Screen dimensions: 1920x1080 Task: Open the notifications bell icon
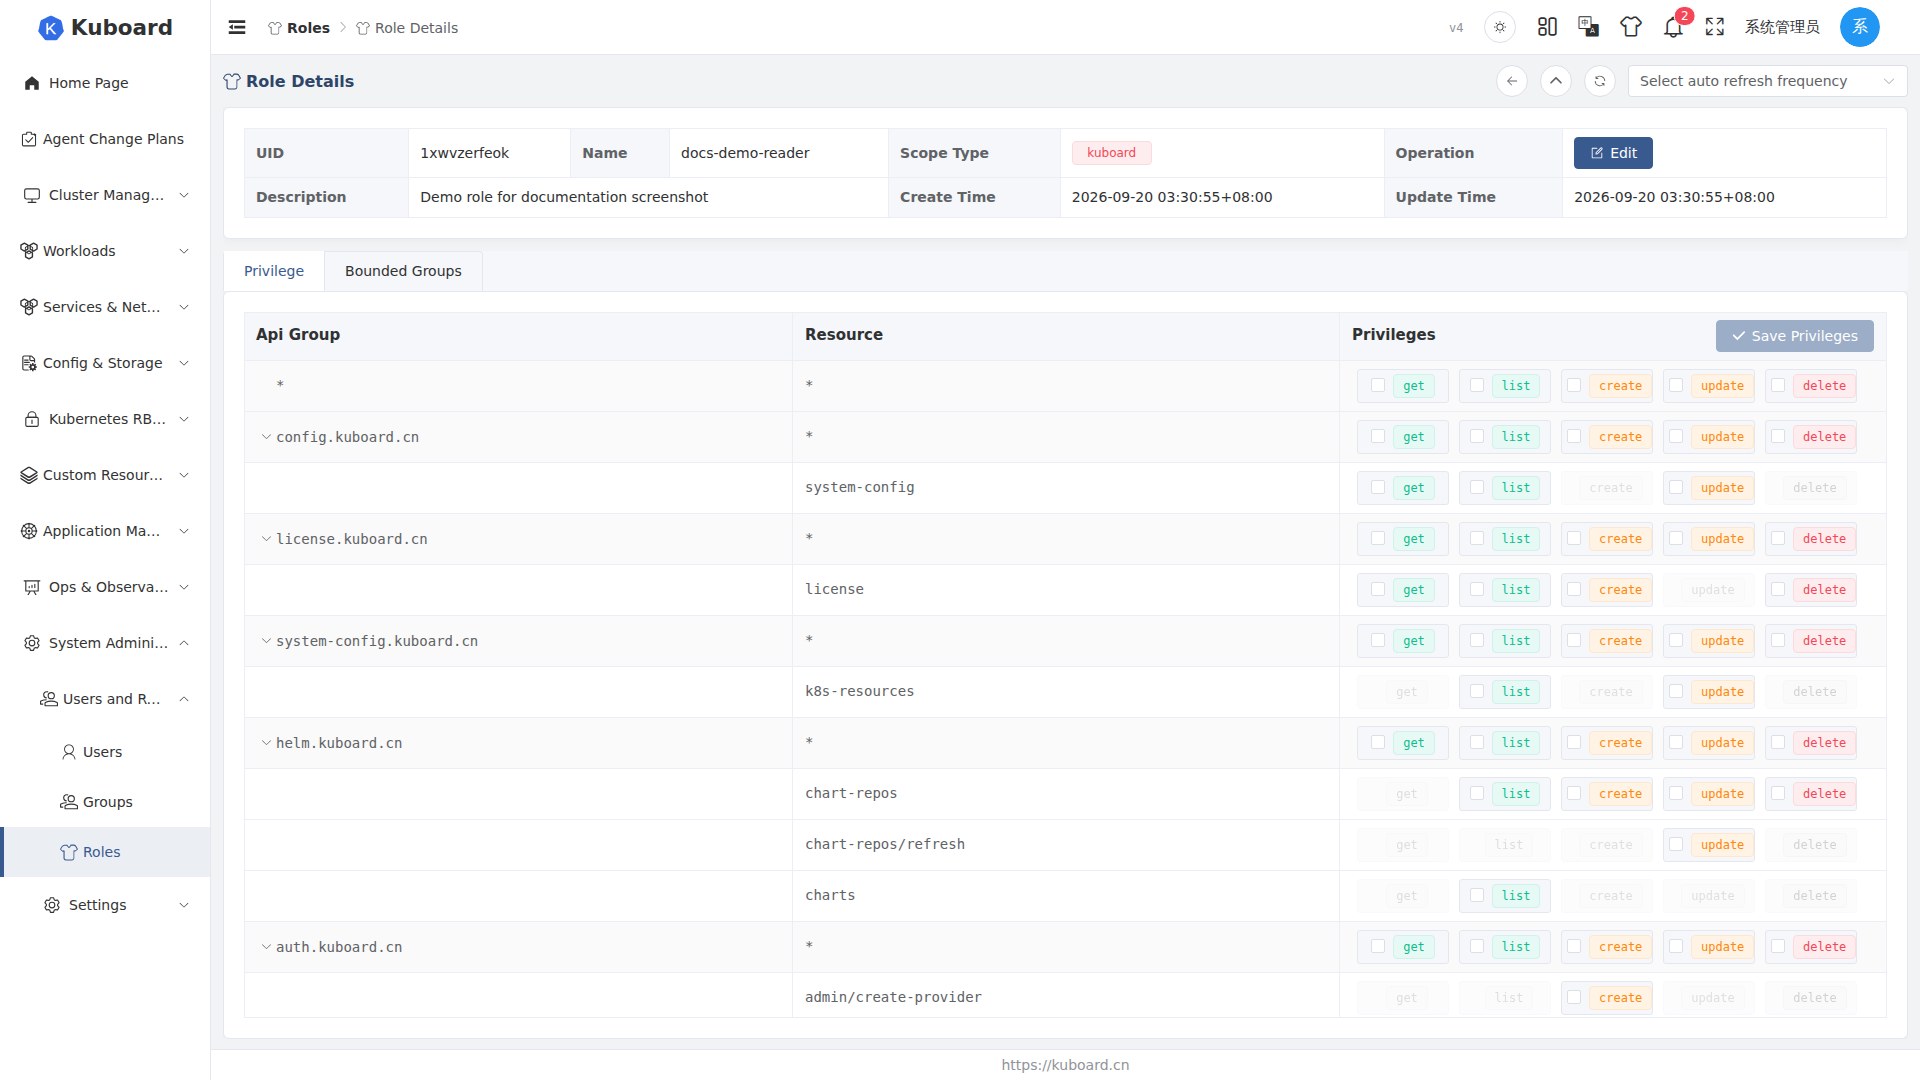[1673, 27]
